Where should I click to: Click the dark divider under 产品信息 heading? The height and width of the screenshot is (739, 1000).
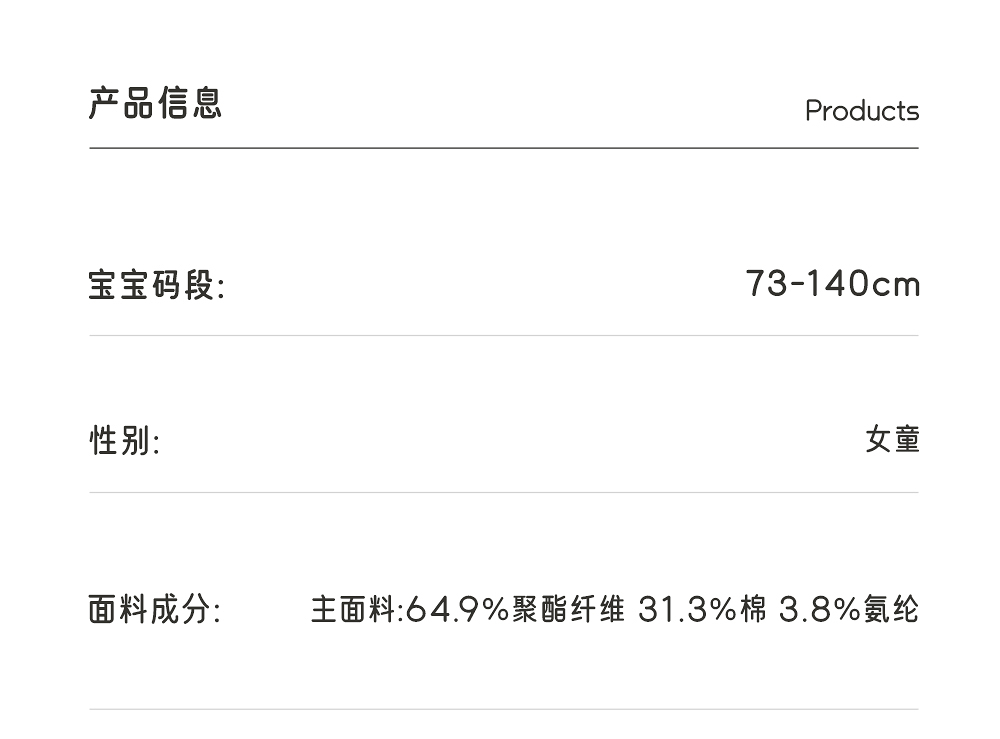coord(503,148)
